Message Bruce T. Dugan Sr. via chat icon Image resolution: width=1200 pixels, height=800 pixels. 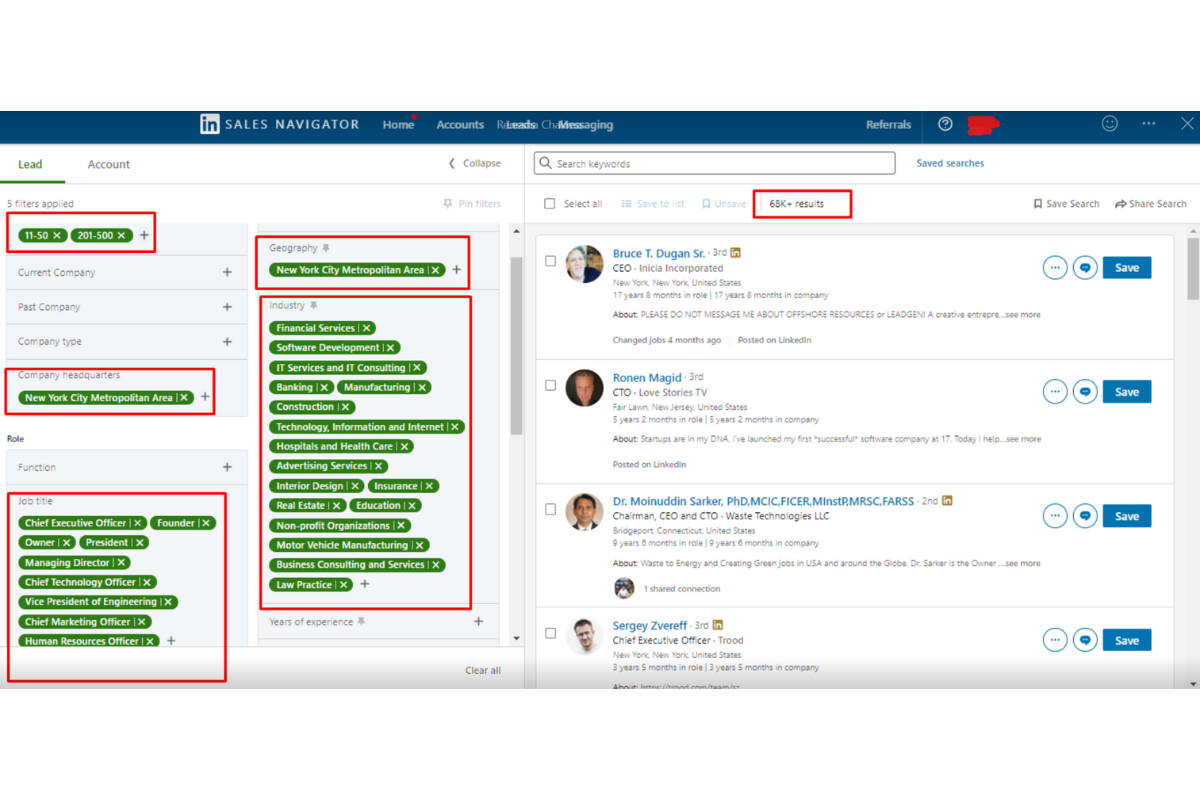coord(1085,268)
